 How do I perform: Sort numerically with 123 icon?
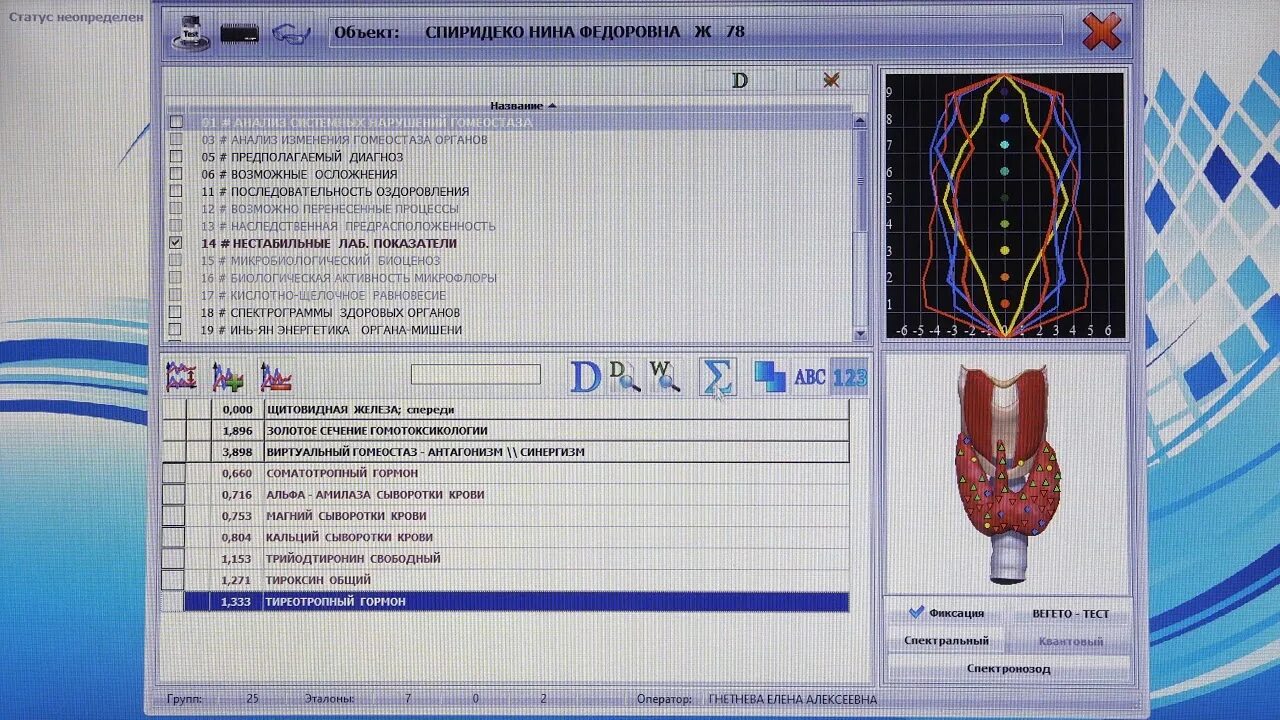point(850,377)
